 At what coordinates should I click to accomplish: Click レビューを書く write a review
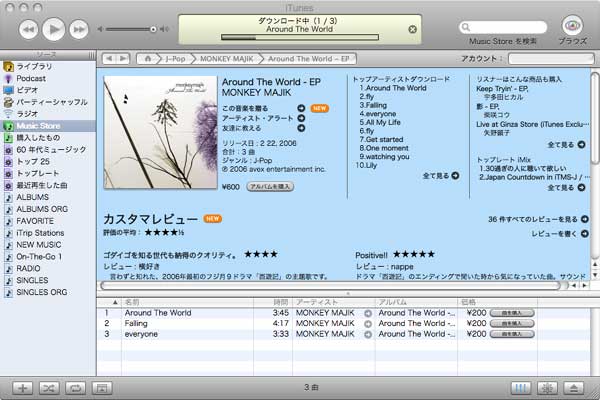tap(559, 233)
